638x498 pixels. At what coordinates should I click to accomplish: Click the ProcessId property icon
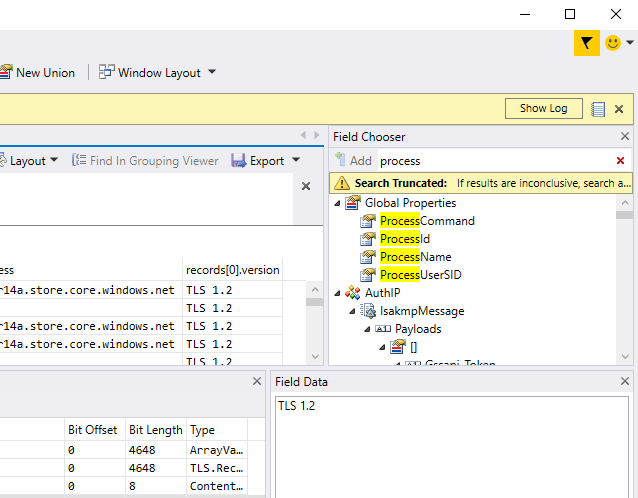(368, 239)
